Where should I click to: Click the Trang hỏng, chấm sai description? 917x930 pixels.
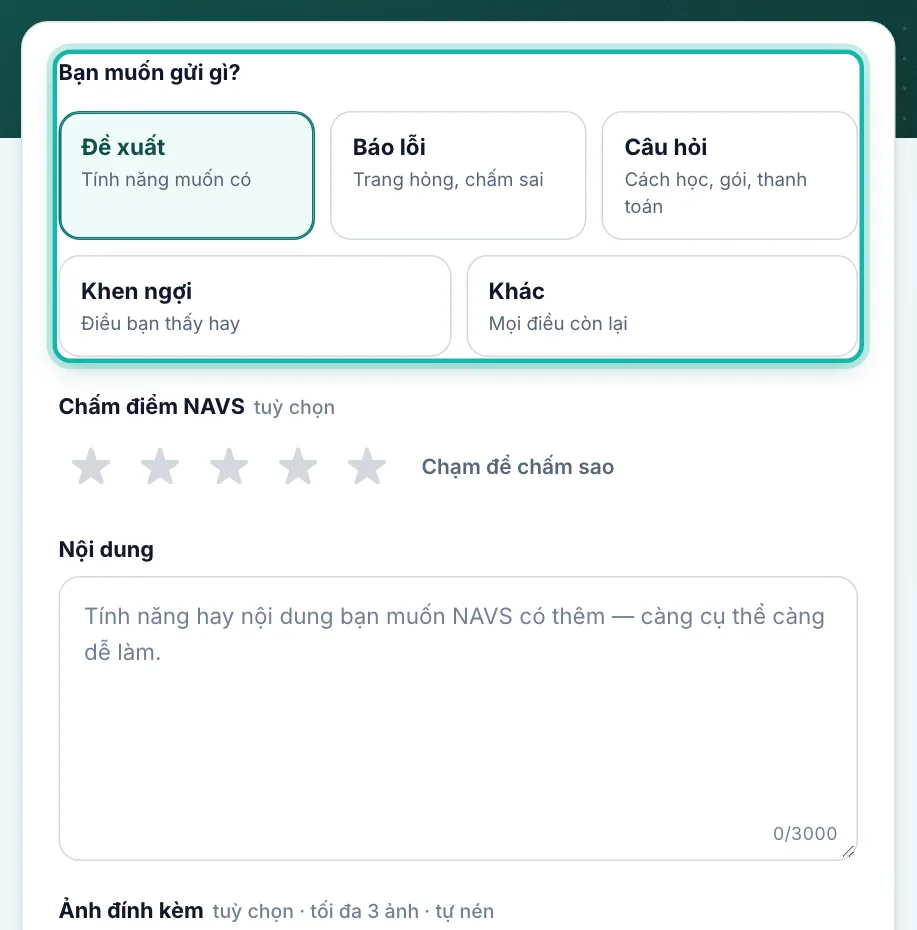(x=448, y=180)
